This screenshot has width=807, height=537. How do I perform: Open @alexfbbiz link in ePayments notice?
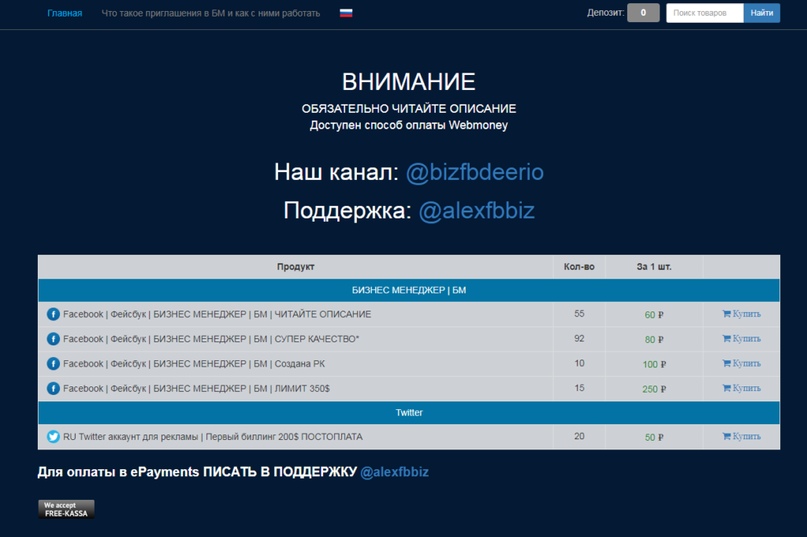tap(394, 472)
